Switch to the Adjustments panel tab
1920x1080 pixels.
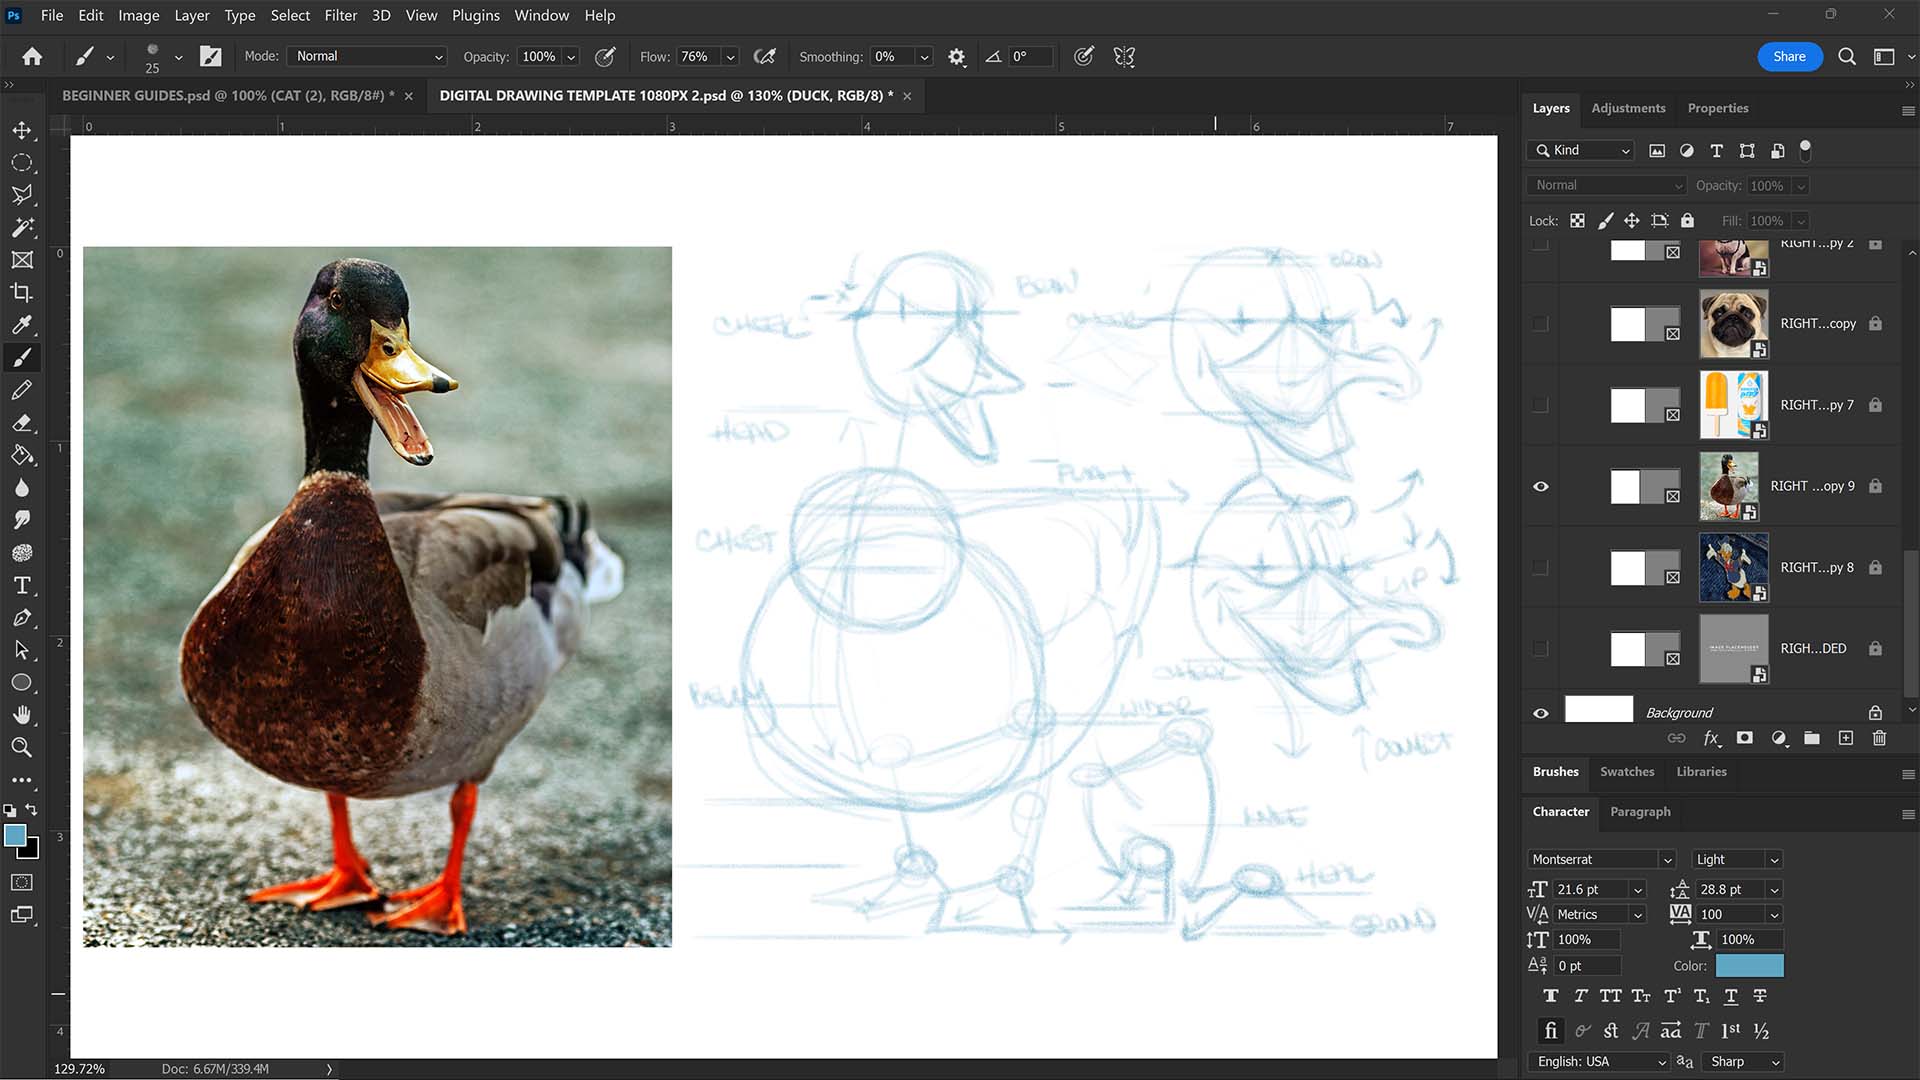(1628, 108)
